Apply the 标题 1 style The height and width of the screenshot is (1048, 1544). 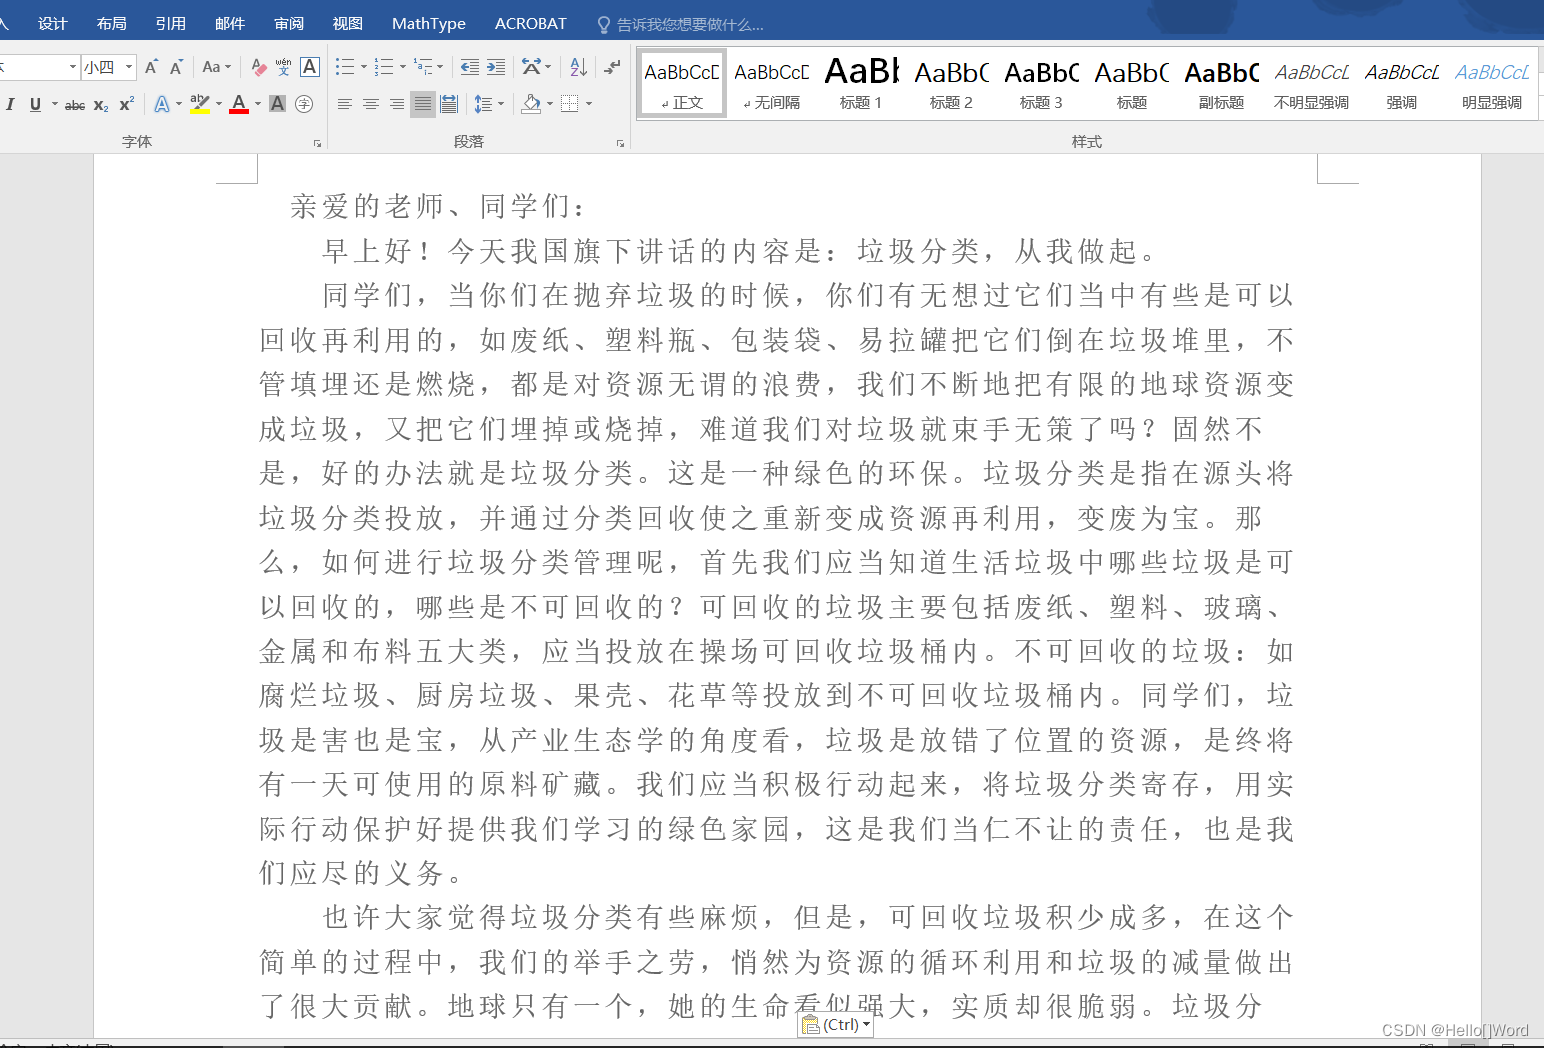861,84
